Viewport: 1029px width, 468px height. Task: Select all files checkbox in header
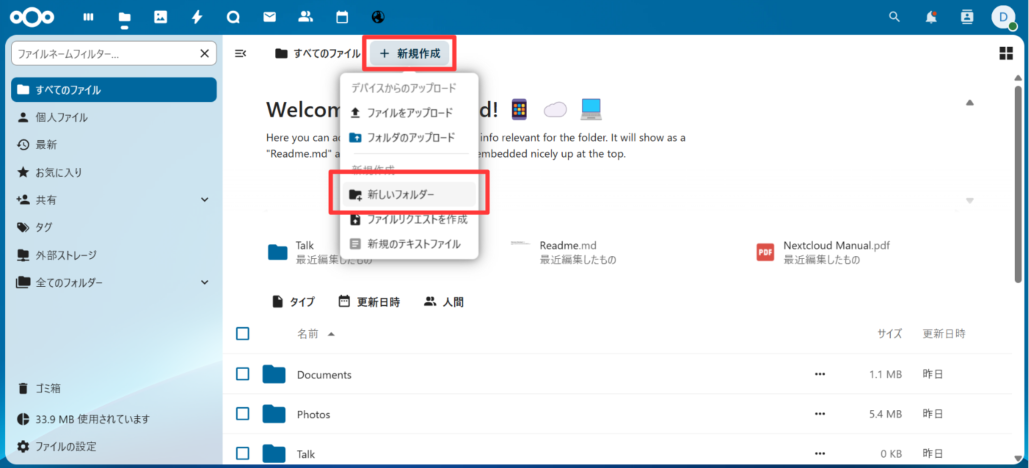coord(243,334)
